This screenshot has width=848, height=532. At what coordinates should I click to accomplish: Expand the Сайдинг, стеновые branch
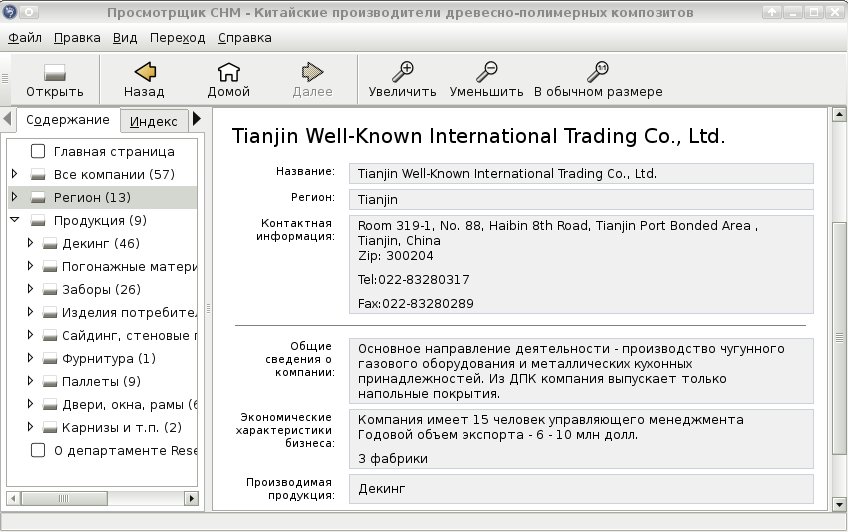point(30,335)
